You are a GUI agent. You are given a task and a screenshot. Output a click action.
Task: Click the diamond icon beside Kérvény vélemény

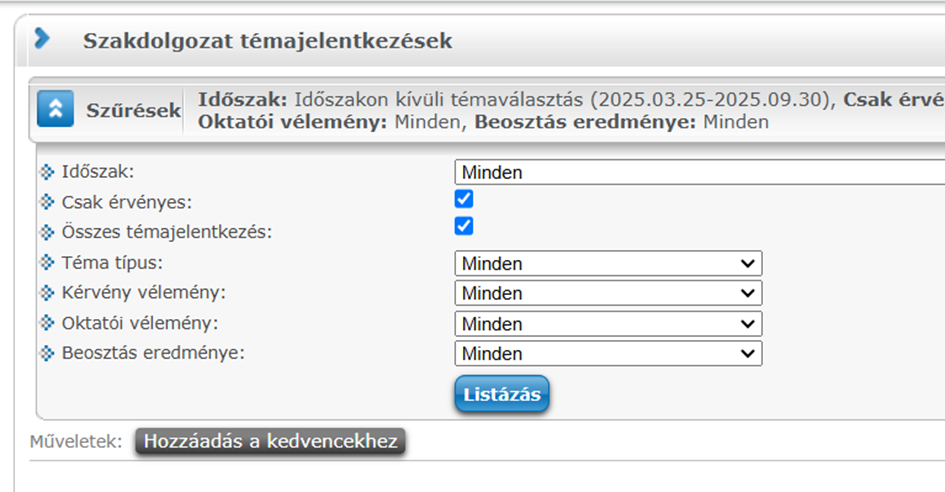[47, 293]
